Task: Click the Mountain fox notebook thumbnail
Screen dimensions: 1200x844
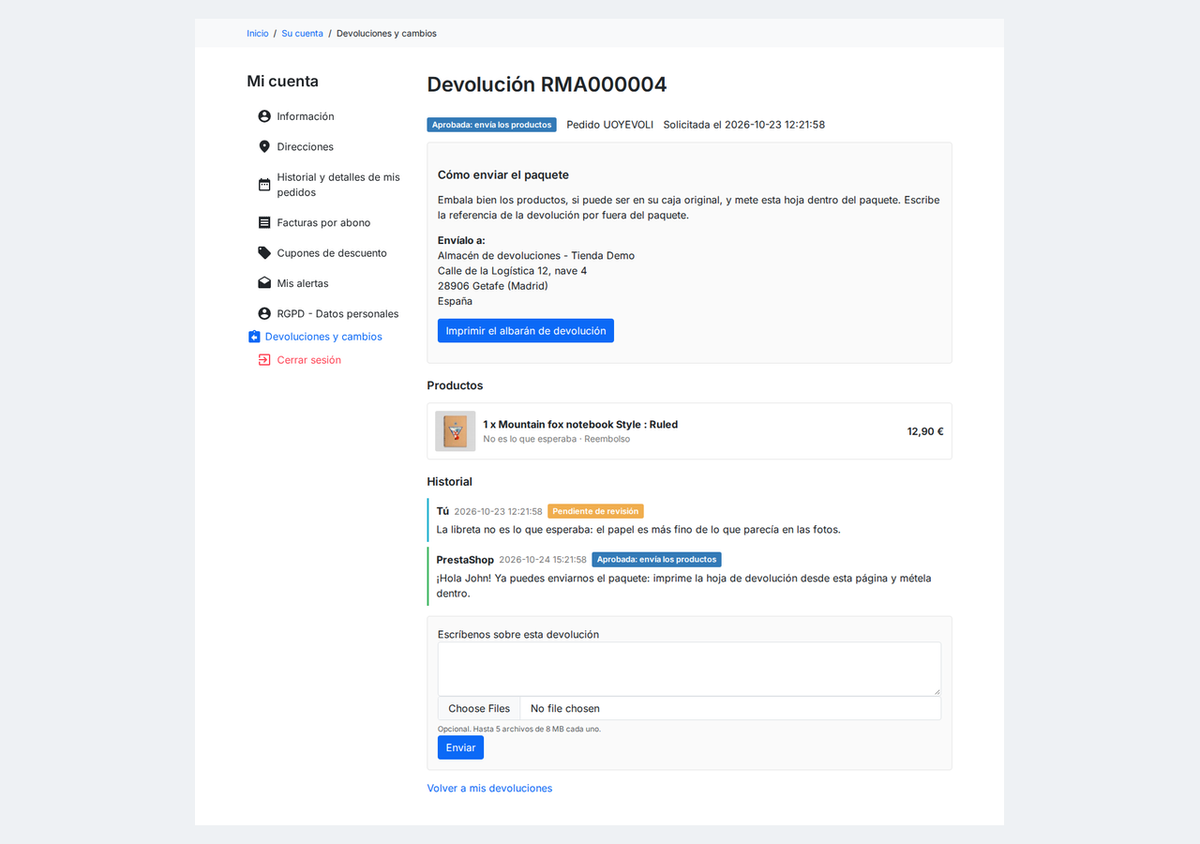Action: [x=456, y=431]
